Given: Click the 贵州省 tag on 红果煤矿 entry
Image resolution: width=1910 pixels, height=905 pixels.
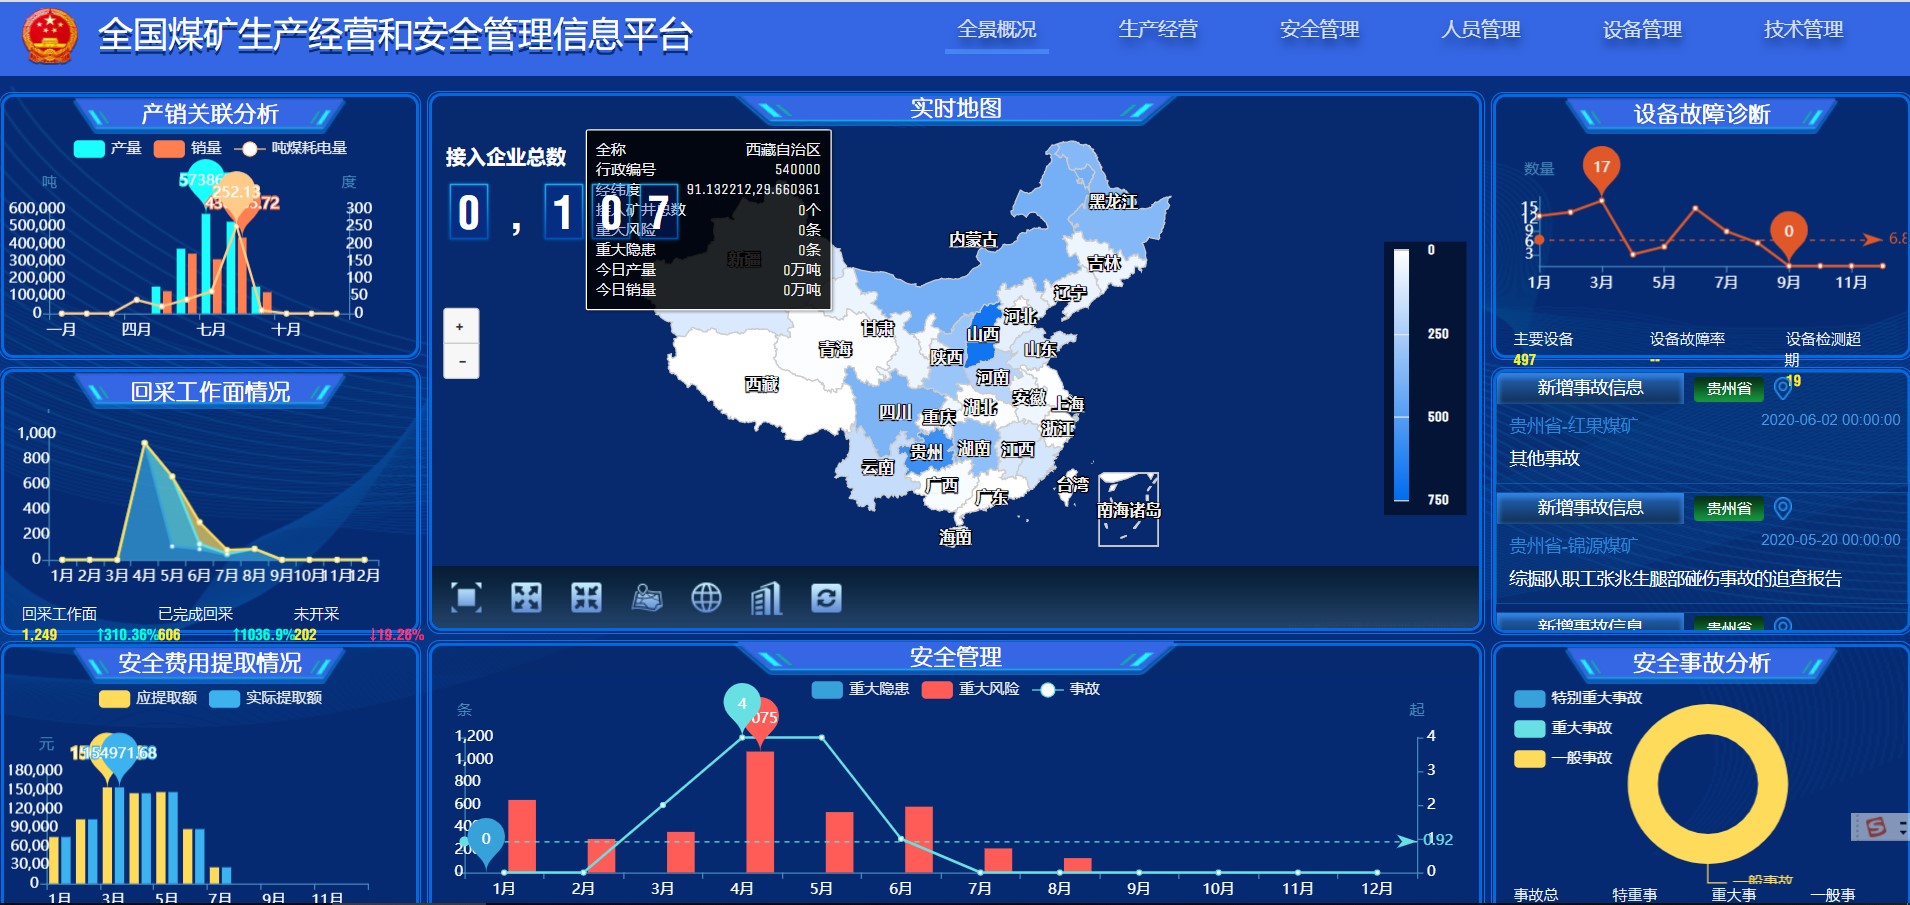Looking at the screenshot, I should [x=1728, y=389].
